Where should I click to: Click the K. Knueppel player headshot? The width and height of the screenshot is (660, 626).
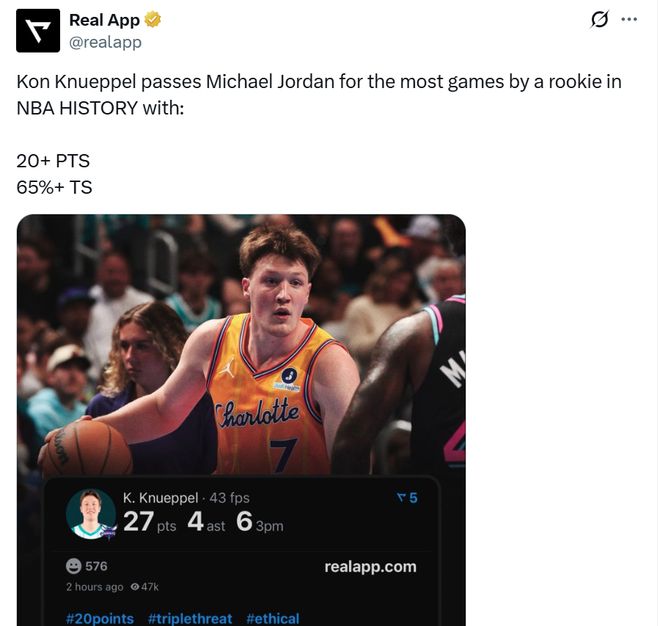click(x=91, y=514)
